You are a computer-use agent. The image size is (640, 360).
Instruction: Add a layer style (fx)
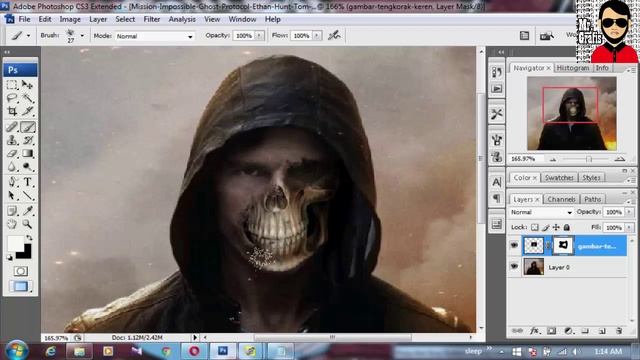(x=534, y=331)
